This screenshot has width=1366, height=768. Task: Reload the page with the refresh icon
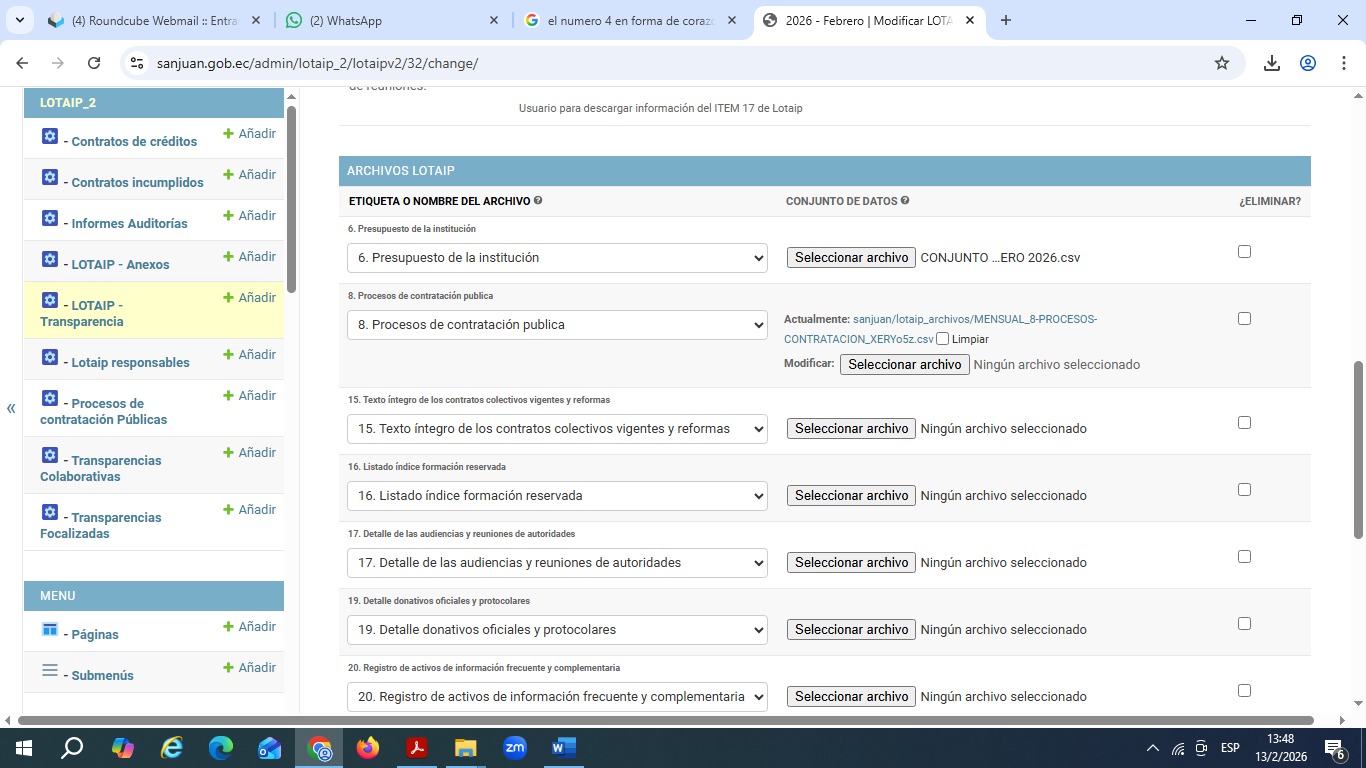[x=94, y=63]
